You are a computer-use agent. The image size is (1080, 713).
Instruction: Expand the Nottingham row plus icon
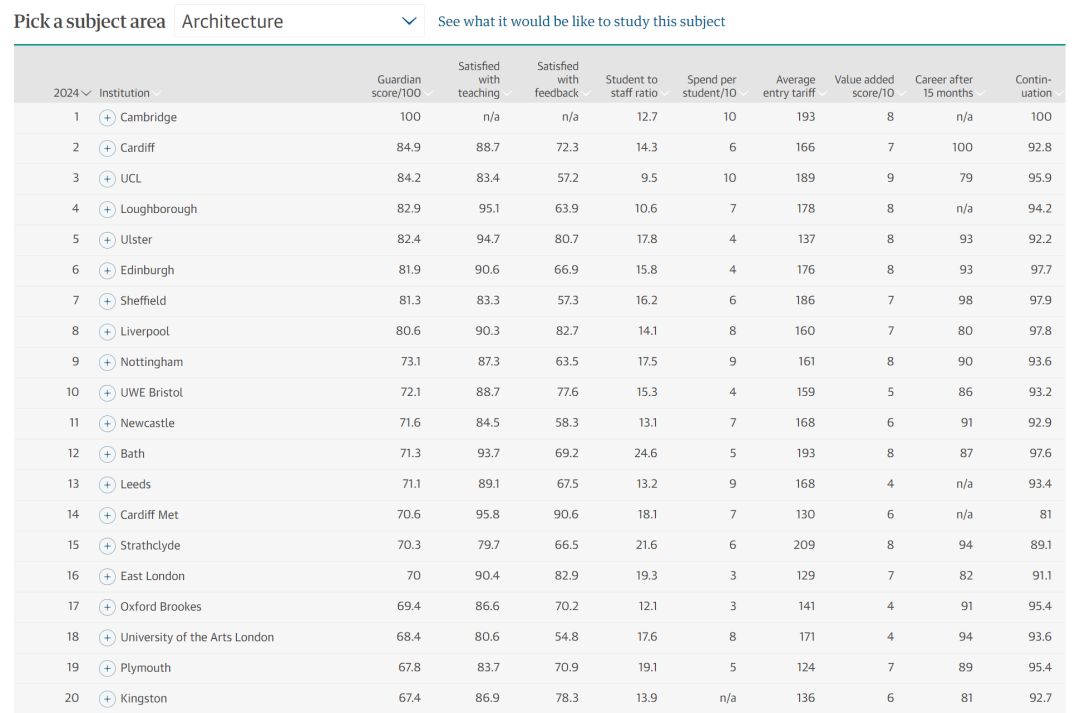(107, 362)
